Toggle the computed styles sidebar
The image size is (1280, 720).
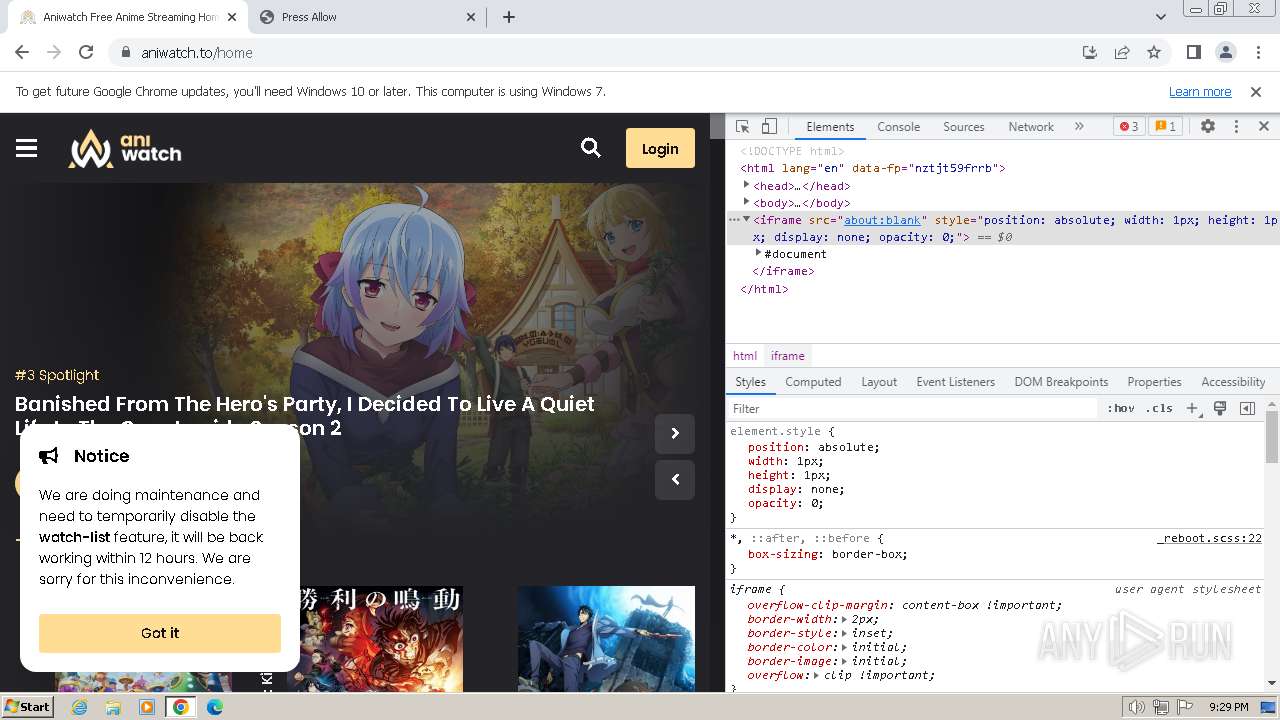pyautogui.click(x=1247, y=408)
